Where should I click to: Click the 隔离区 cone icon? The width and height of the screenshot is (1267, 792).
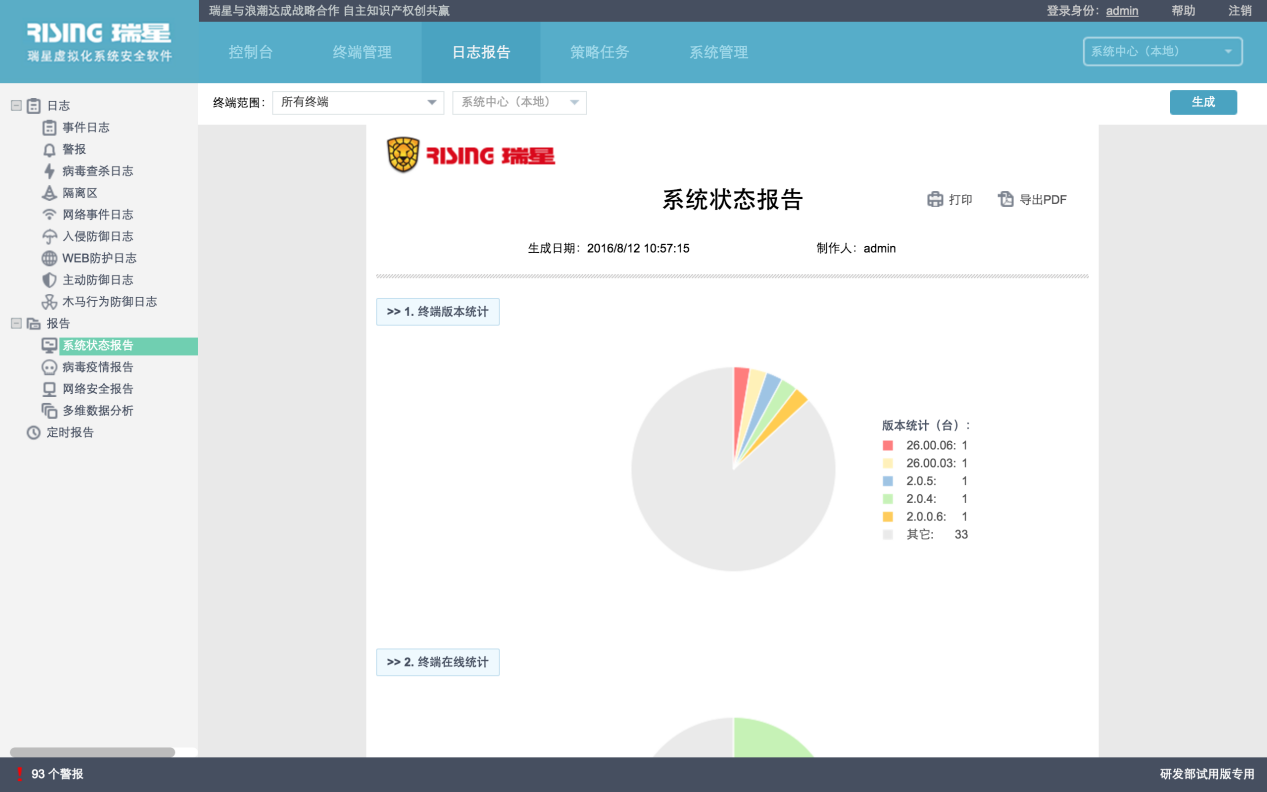click(x=49, y=193)
